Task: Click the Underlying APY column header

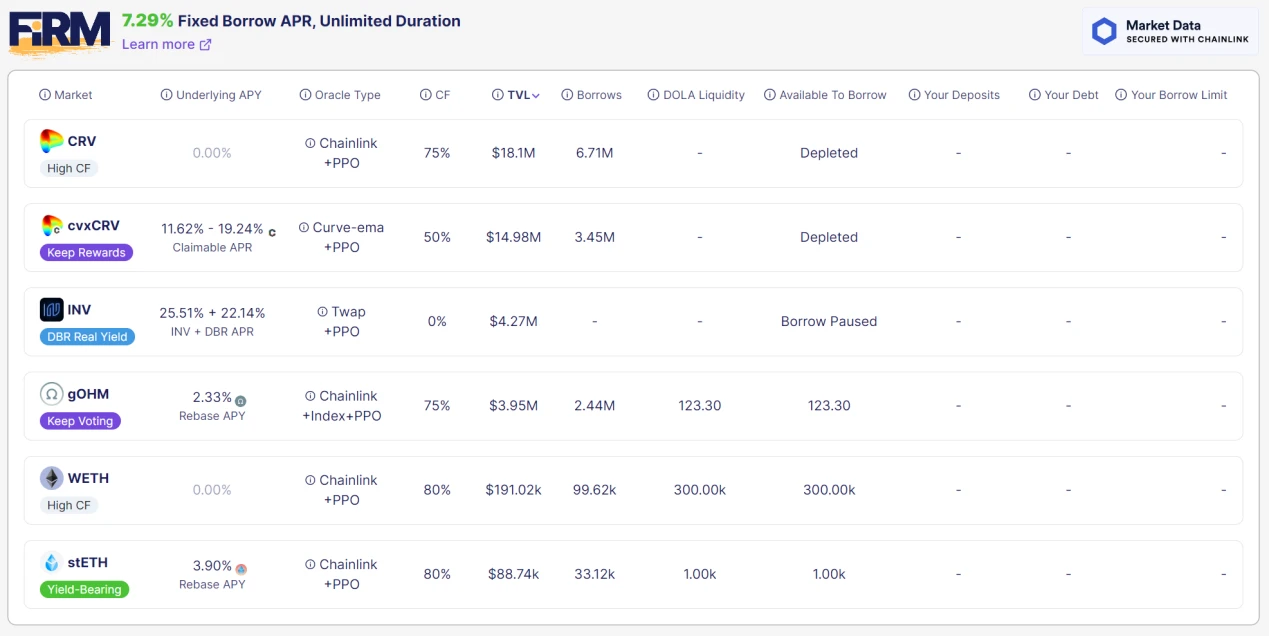Action: pyautogui.click(x=218, y=95)
